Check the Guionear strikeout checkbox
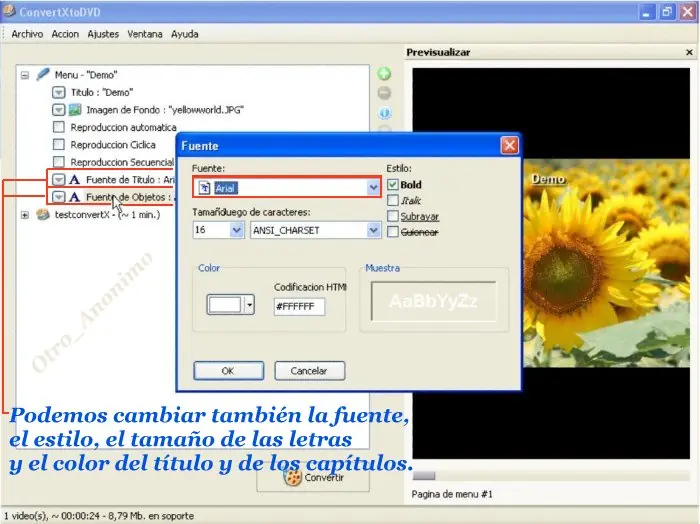The width and height of the screenshot is (700, 524). click(392, 232)
